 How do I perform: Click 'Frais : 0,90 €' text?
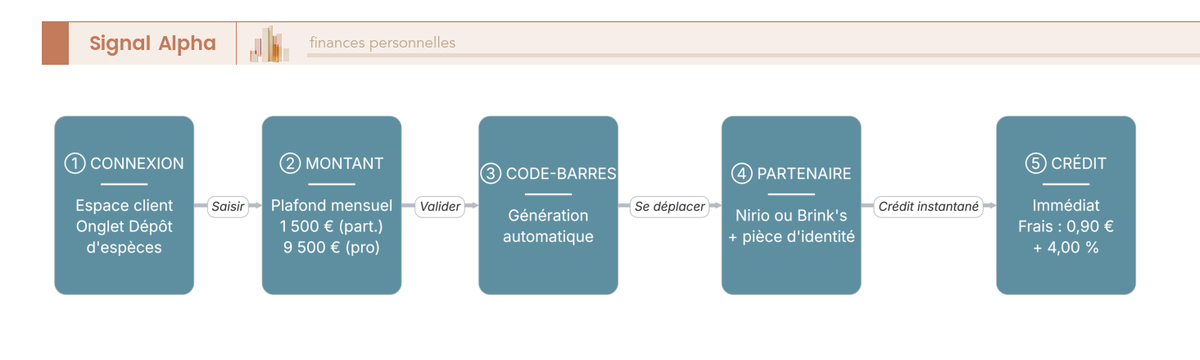coord(1066,226)
